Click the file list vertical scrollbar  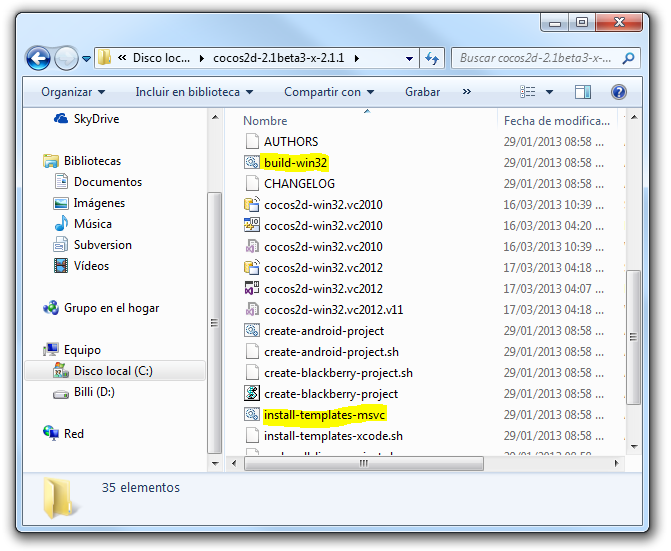[x=633, y=300]
